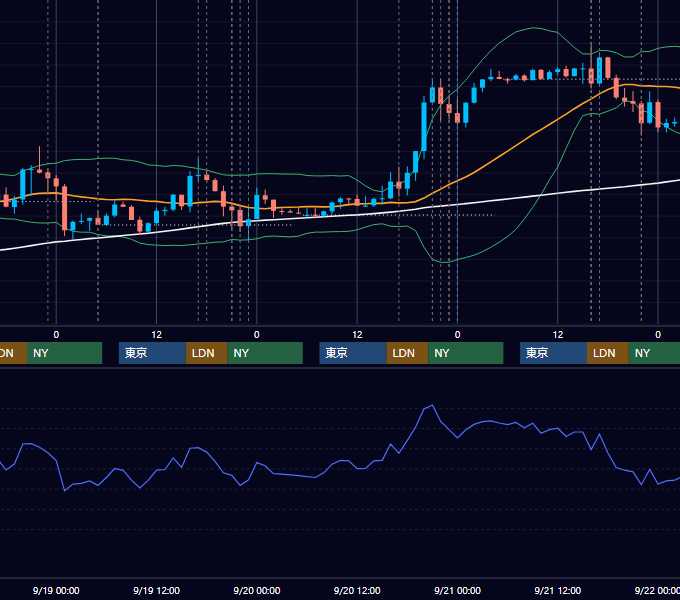Click the LDN session block on 9/21
Screen dimensions: 680x600
(x=608, y=353)
